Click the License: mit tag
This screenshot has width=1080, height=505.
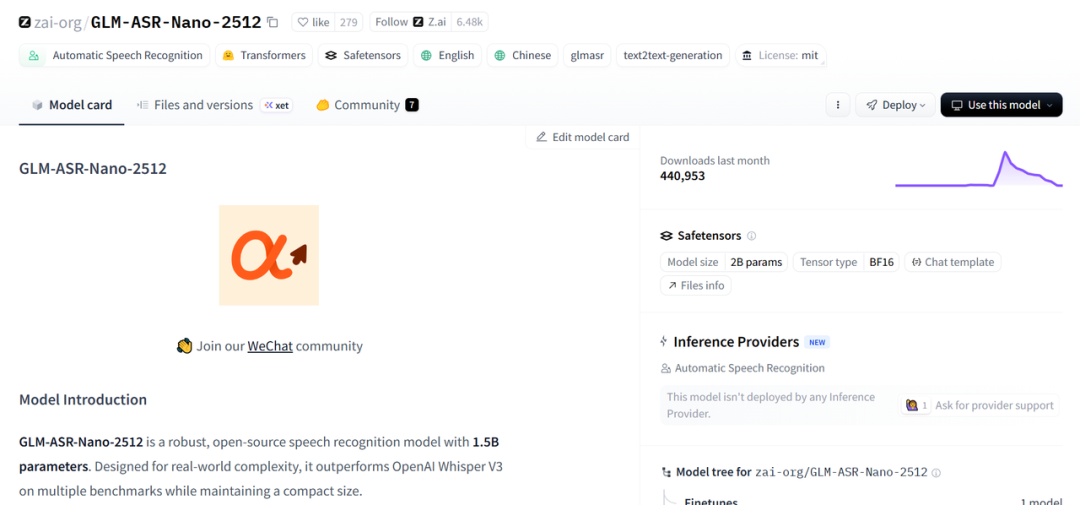779,56
